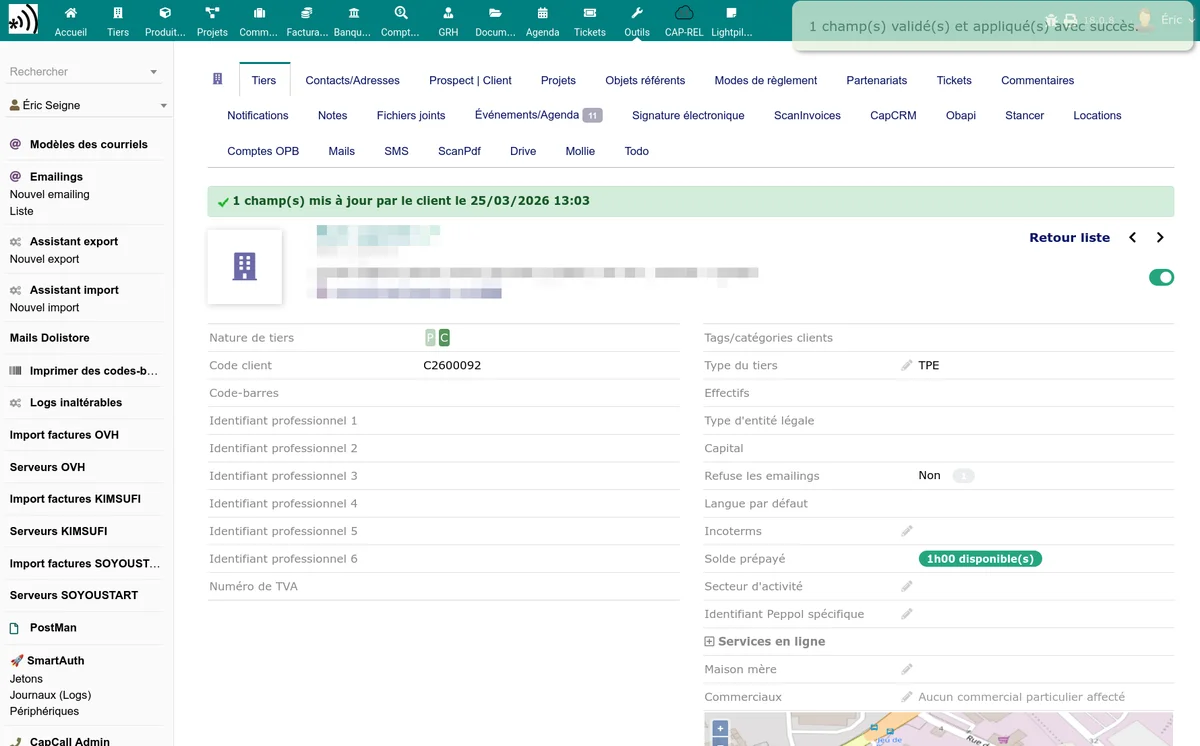Viewport: 1200px width, 746px height.
Task: Open Import factures OVH
Action: pyautogui.click(x=64, y=435)
